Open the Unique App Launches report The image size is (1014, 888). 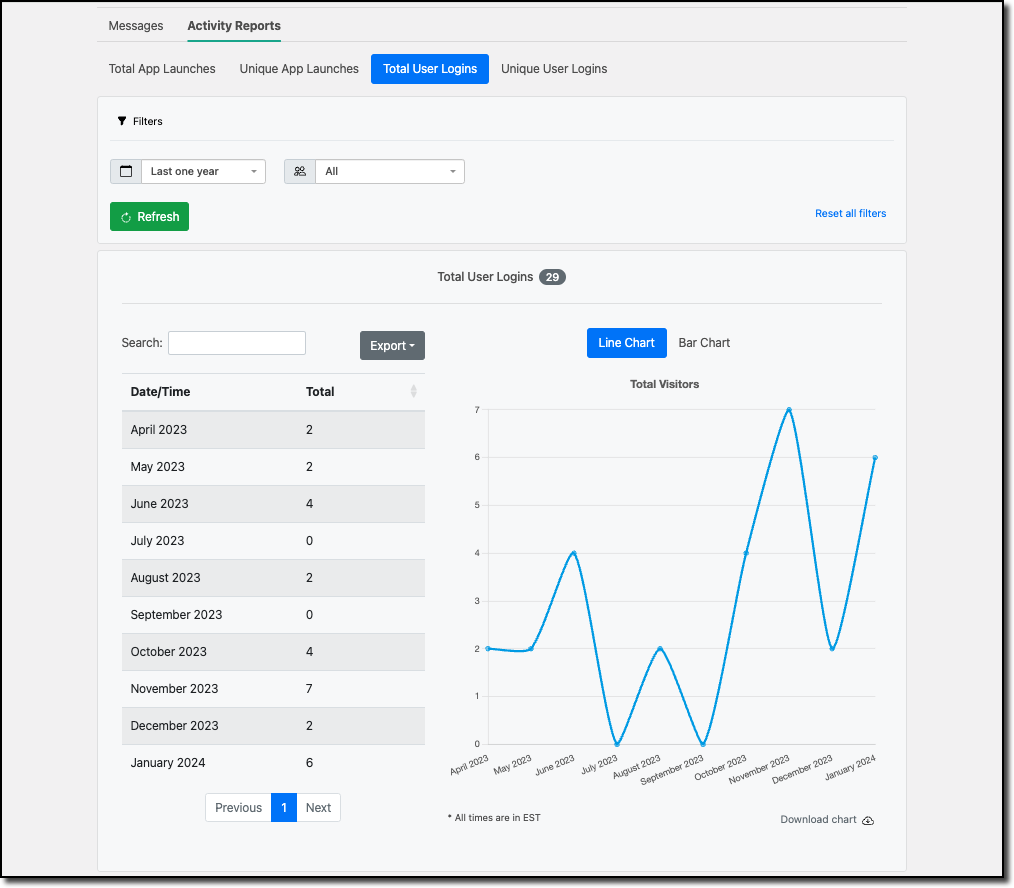click(x=299, y=69)
